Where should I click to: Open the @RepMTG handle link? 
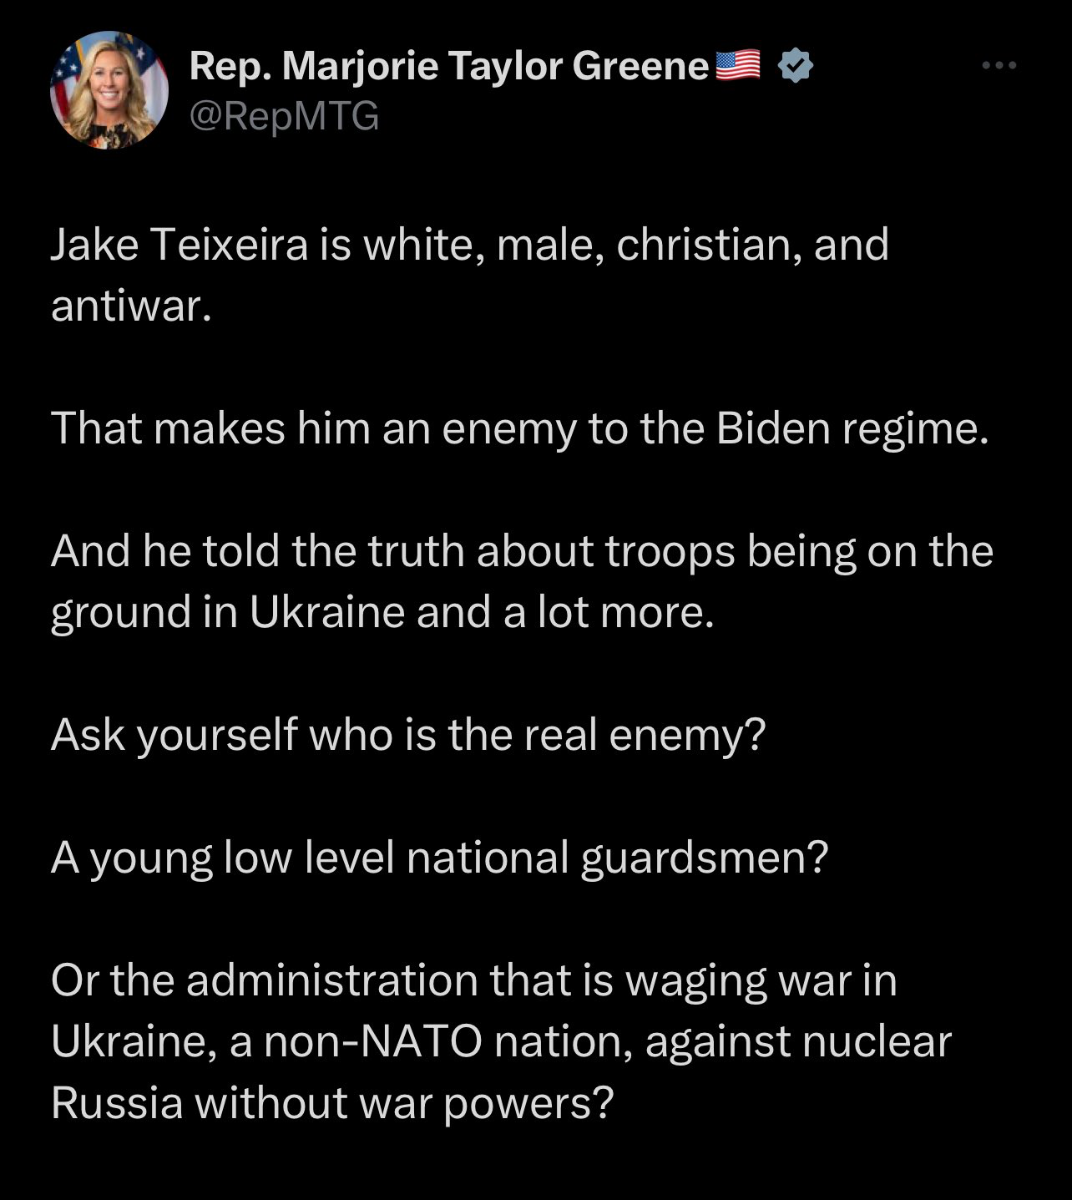[285, 117]
